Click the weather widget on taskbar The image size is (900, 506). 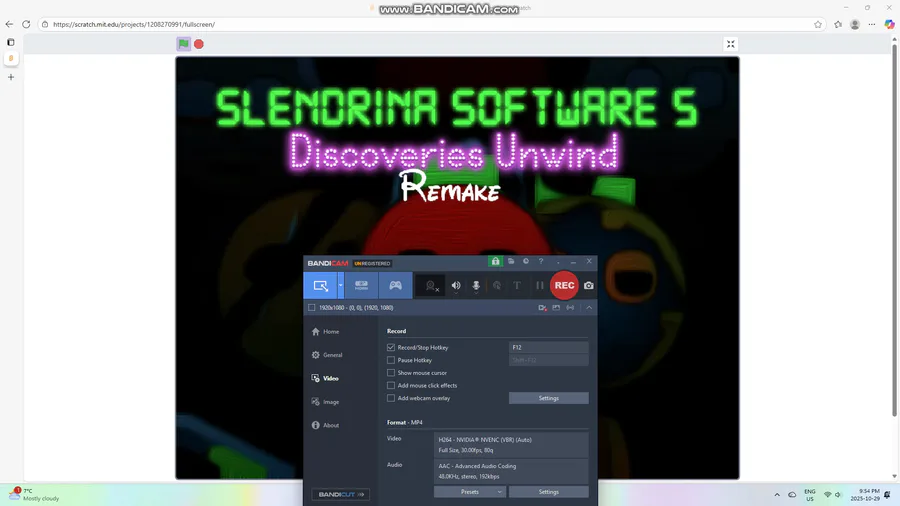[34, 495]
